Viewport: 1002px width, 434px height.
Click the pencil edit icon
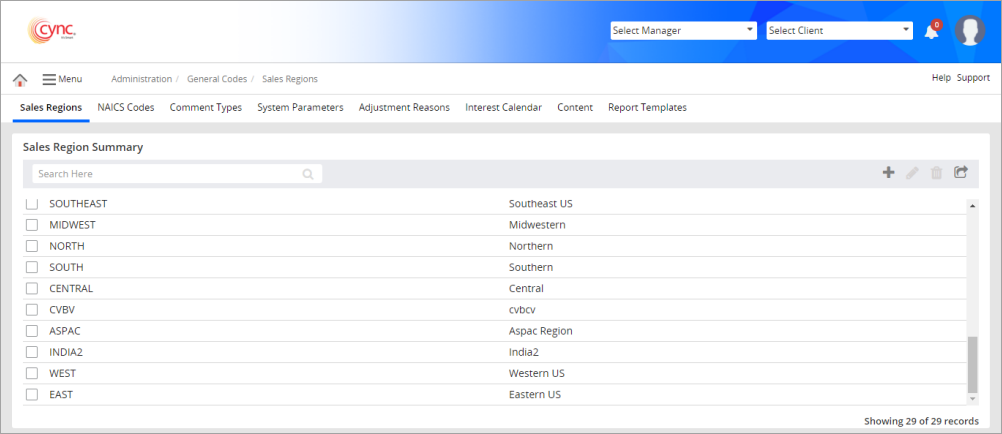coord(912,173)
